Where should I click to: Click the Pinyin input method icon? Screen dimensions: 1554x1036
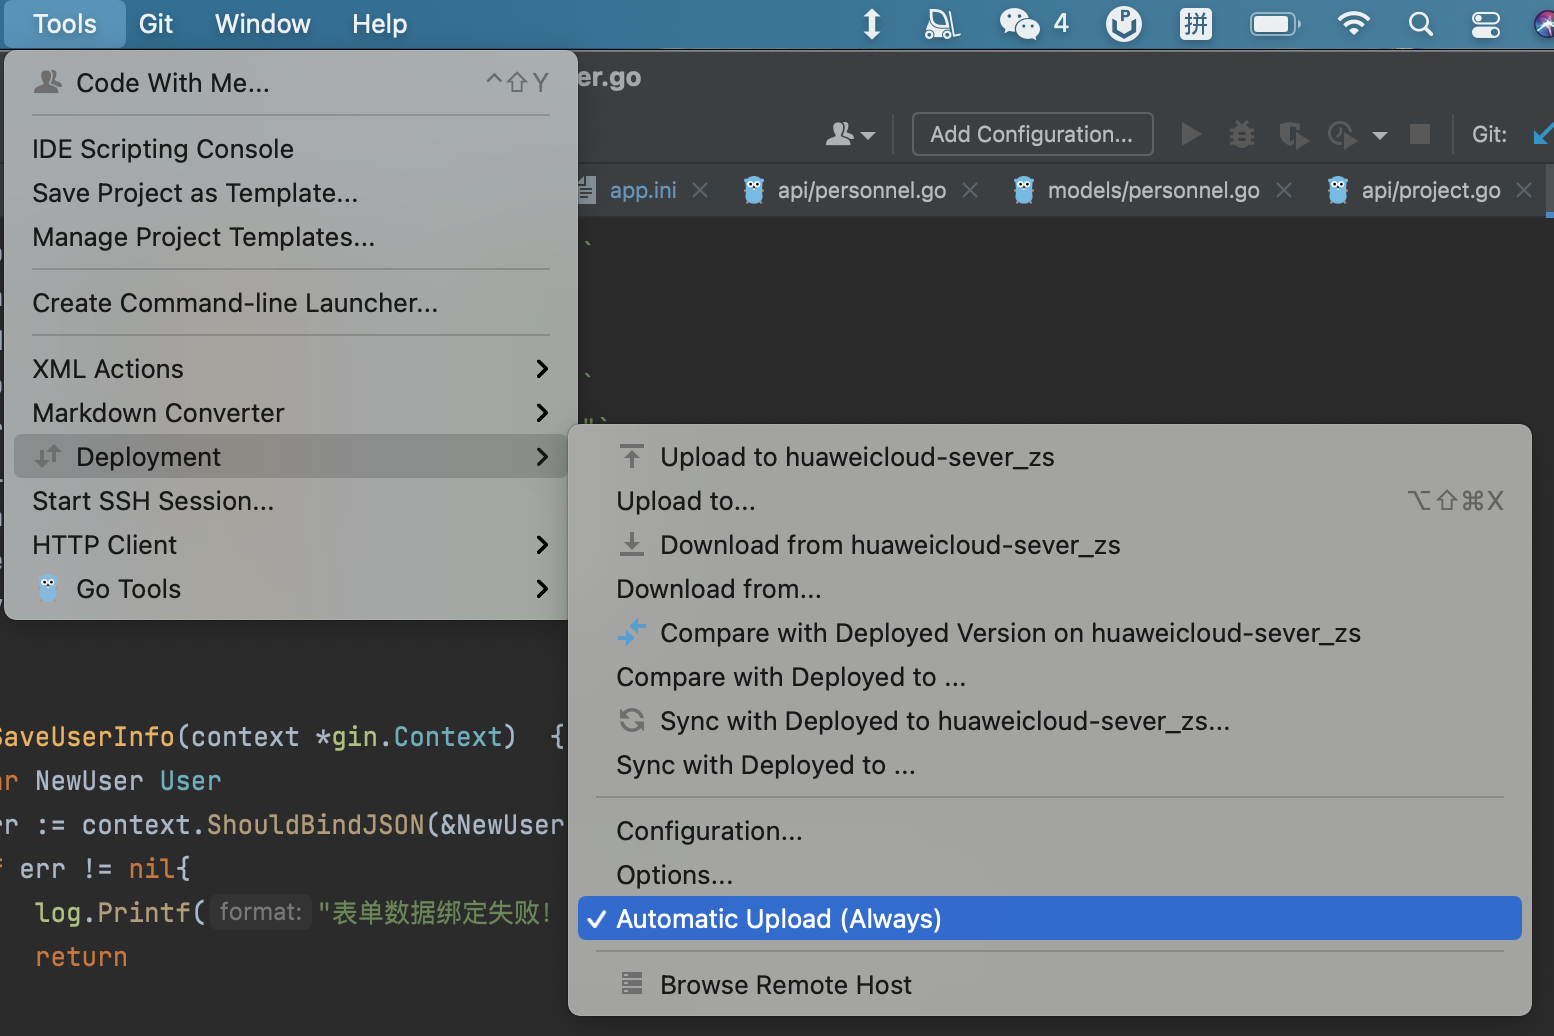(1196, 23)
